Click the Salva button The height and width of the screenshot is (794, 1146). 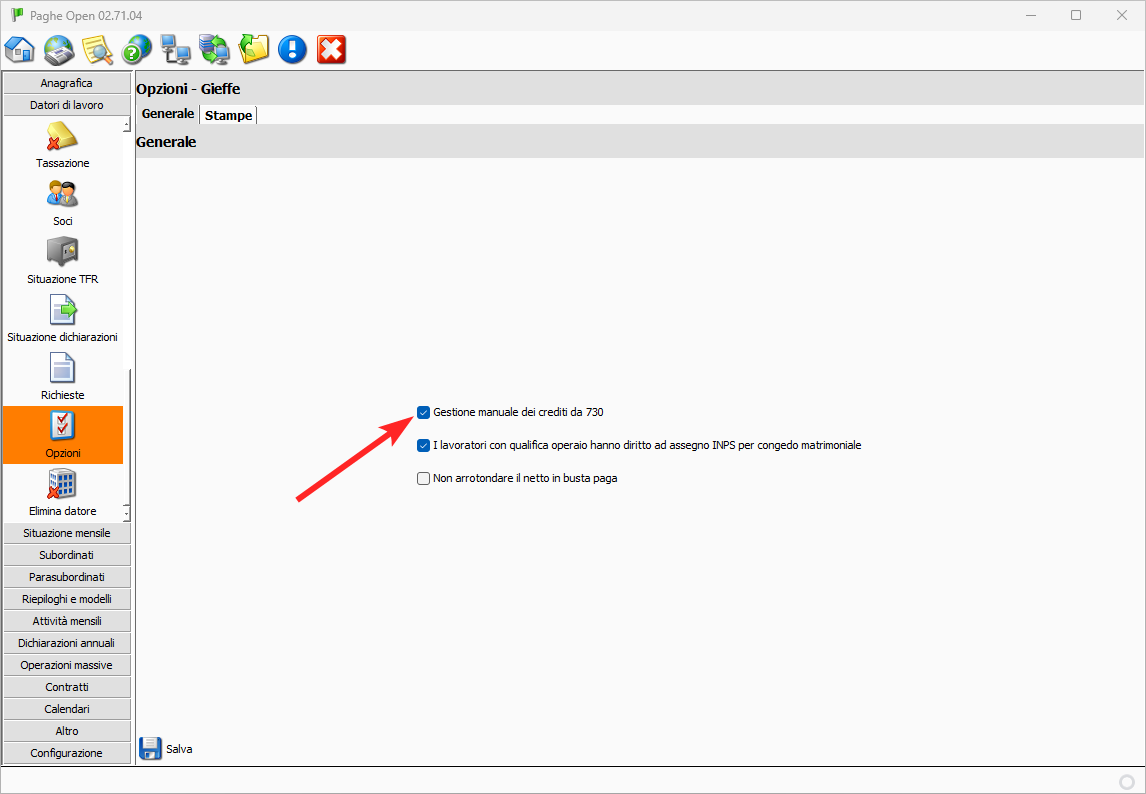pyautogui.click(x=166, y=748)
